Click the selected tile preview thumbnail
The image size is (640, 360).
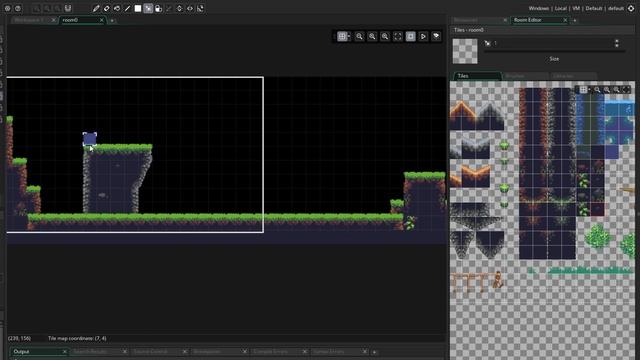465,51
